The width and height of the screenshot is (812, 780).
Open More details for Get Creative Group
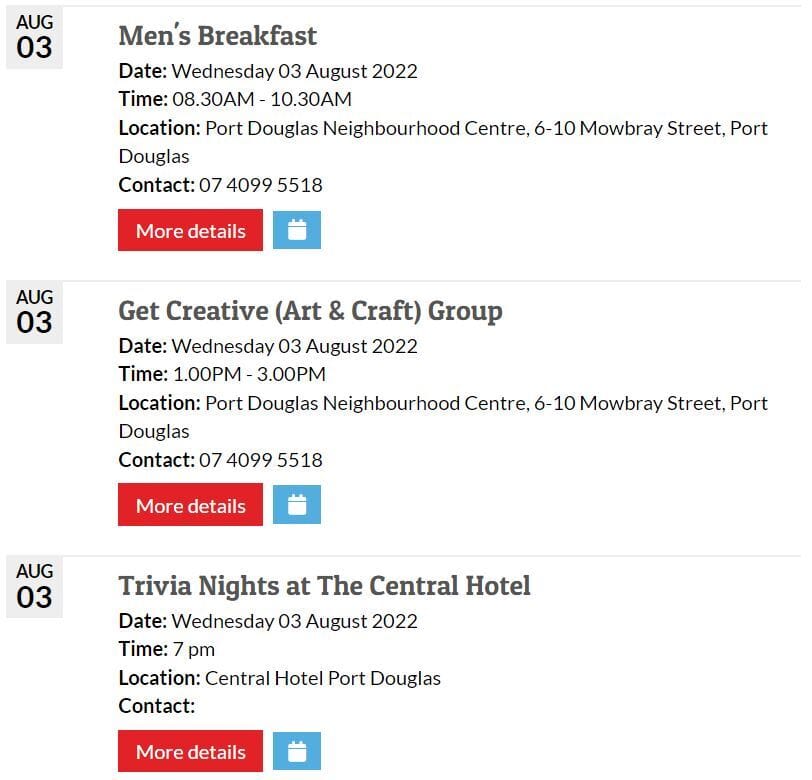pyautogui.click(x=190, y=505)
